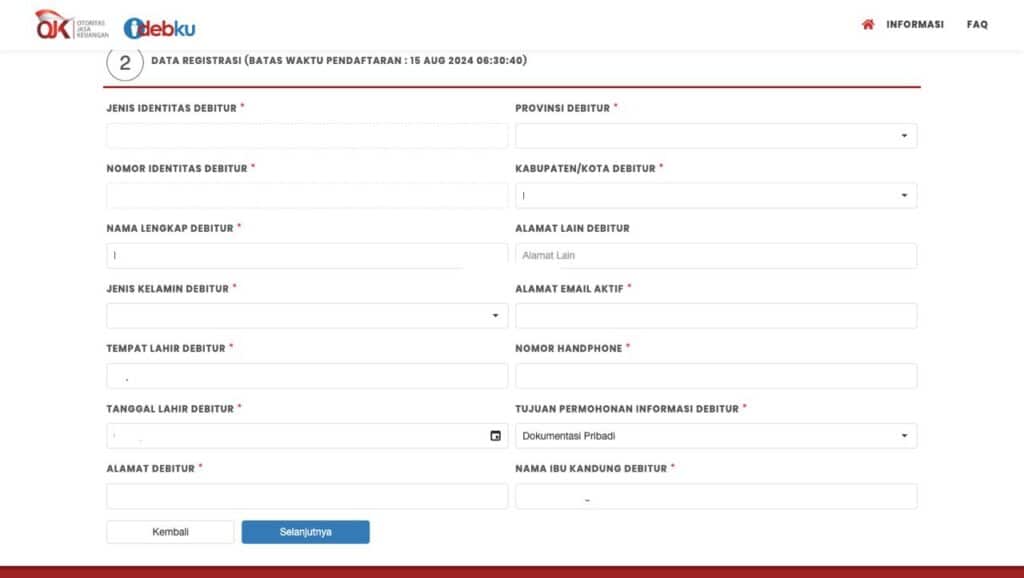Click the 'Nomor Handphone' label

(569, 349)
